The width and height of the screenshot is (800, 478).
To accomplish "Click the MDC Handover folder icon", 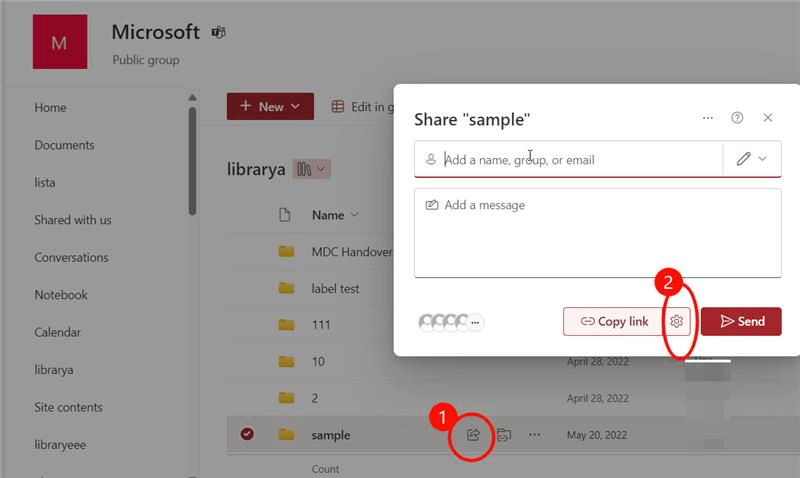I will [286, 251].
